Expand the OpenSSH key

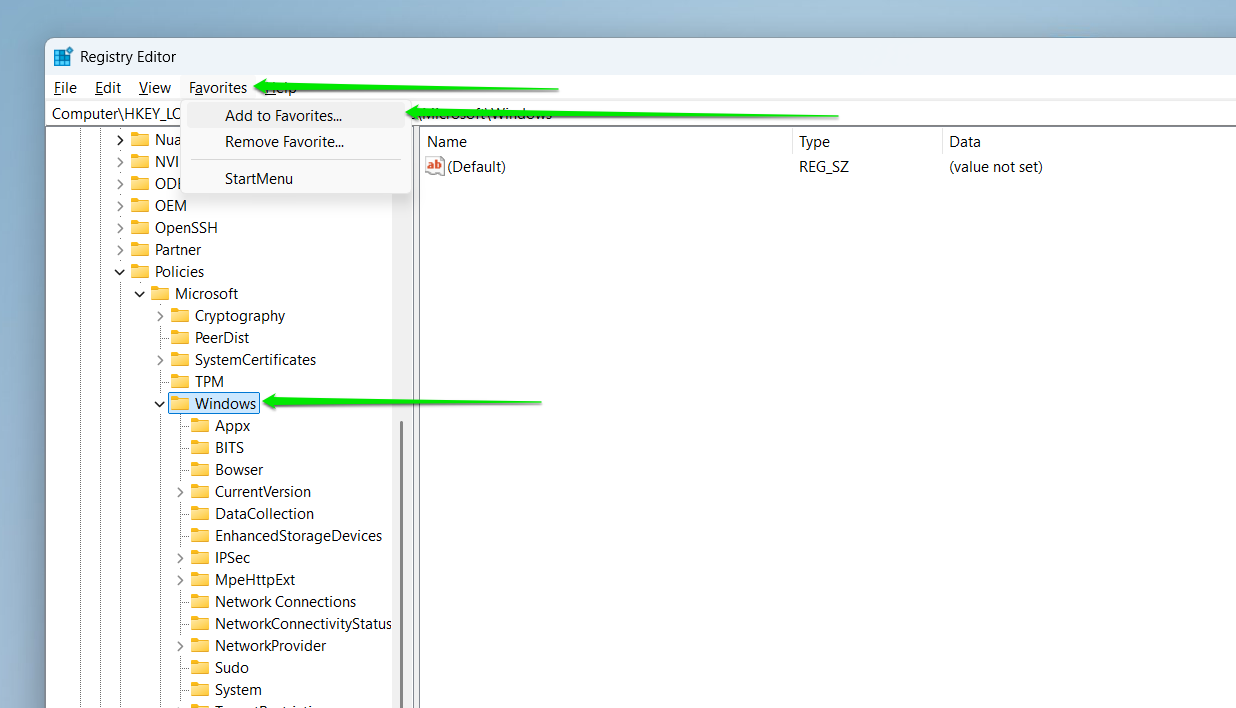coord(120,228)
